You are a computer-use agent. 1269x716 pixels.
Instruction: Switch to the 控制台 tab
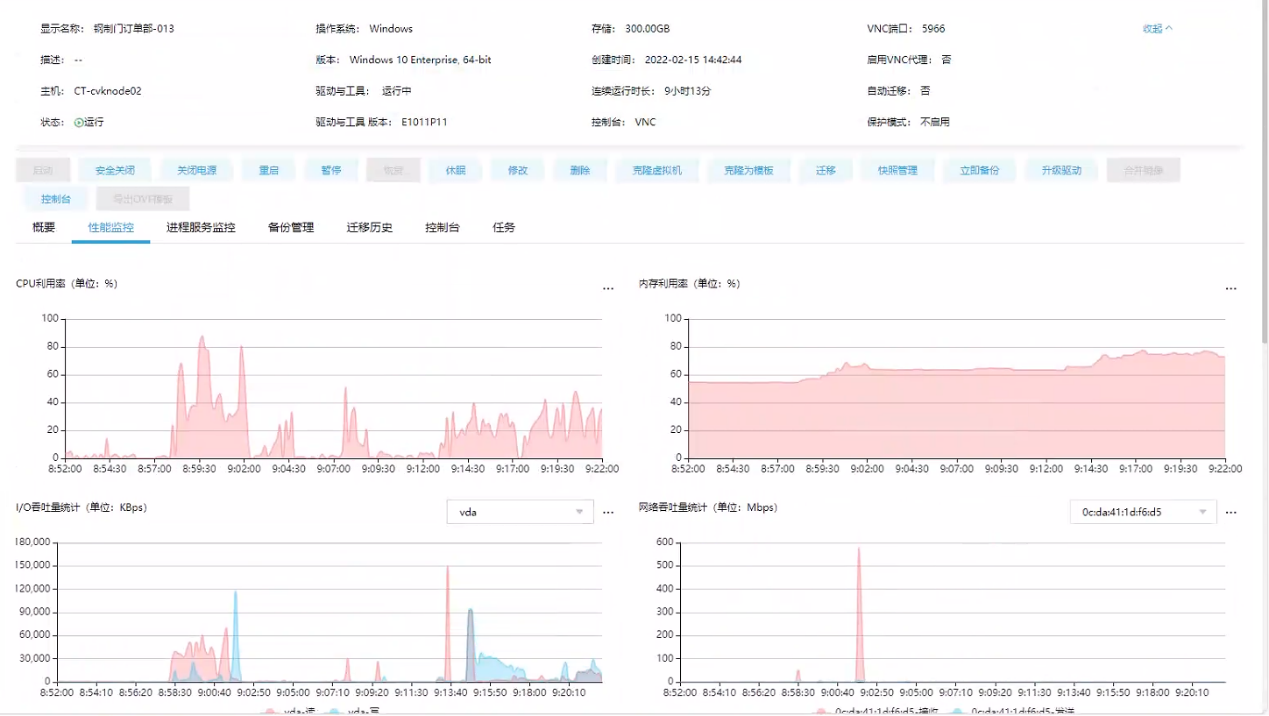[x=442, y=227]
